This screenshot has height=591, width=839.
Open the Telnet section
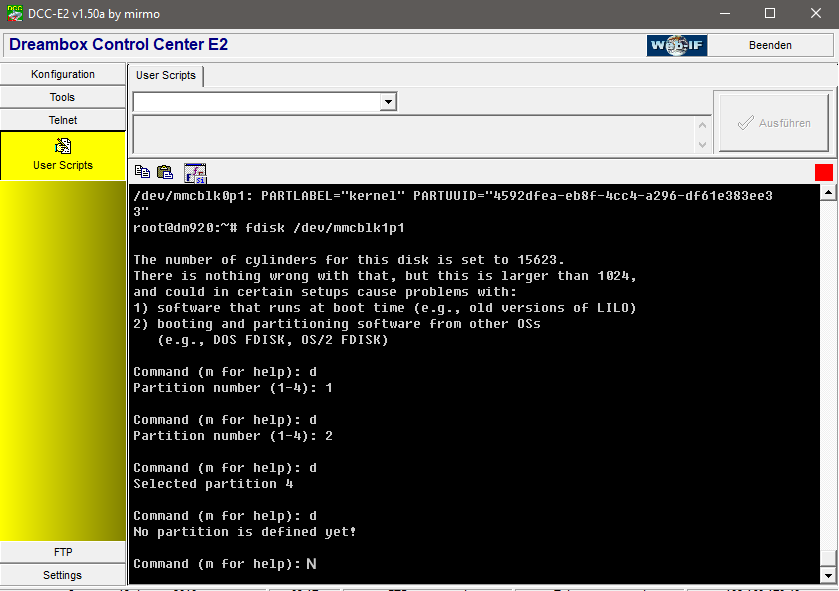63,121
